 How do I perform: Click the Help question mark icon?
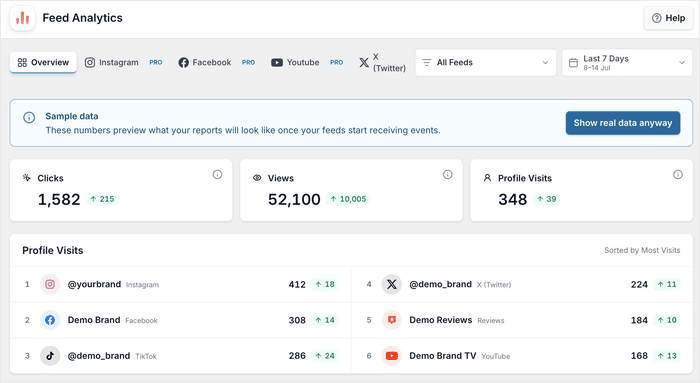pos(656,18)
